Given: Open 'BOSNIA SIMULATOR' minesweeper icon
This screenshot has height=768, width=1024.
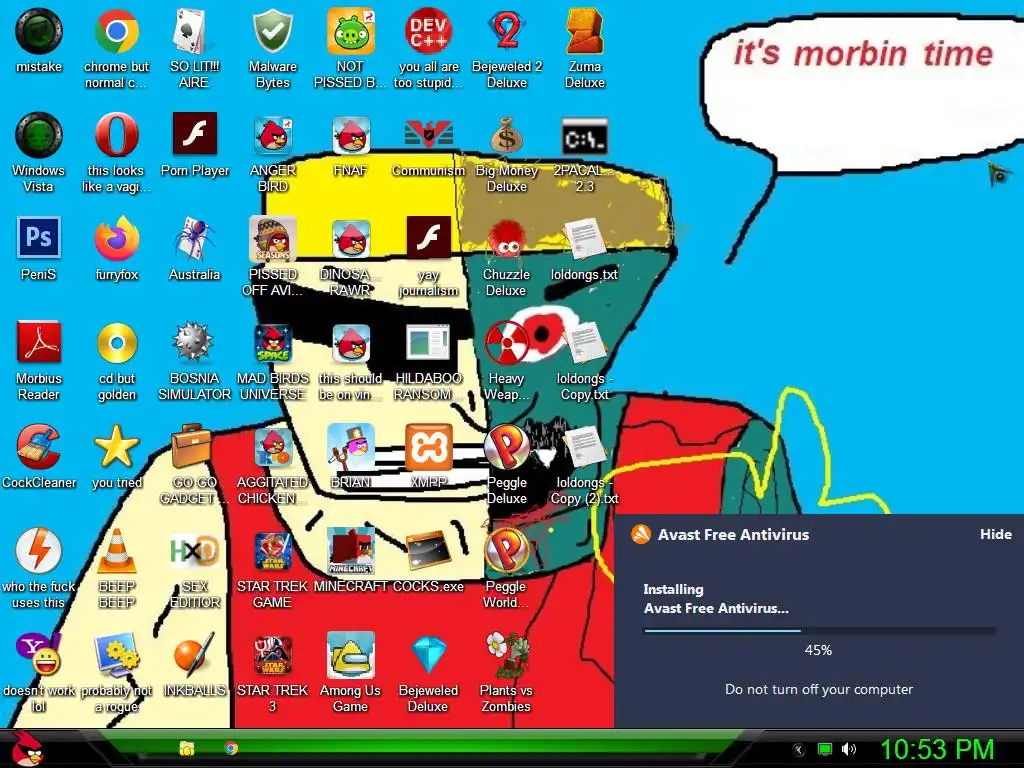Looking at the screenshot, I should tap(194, 343).
